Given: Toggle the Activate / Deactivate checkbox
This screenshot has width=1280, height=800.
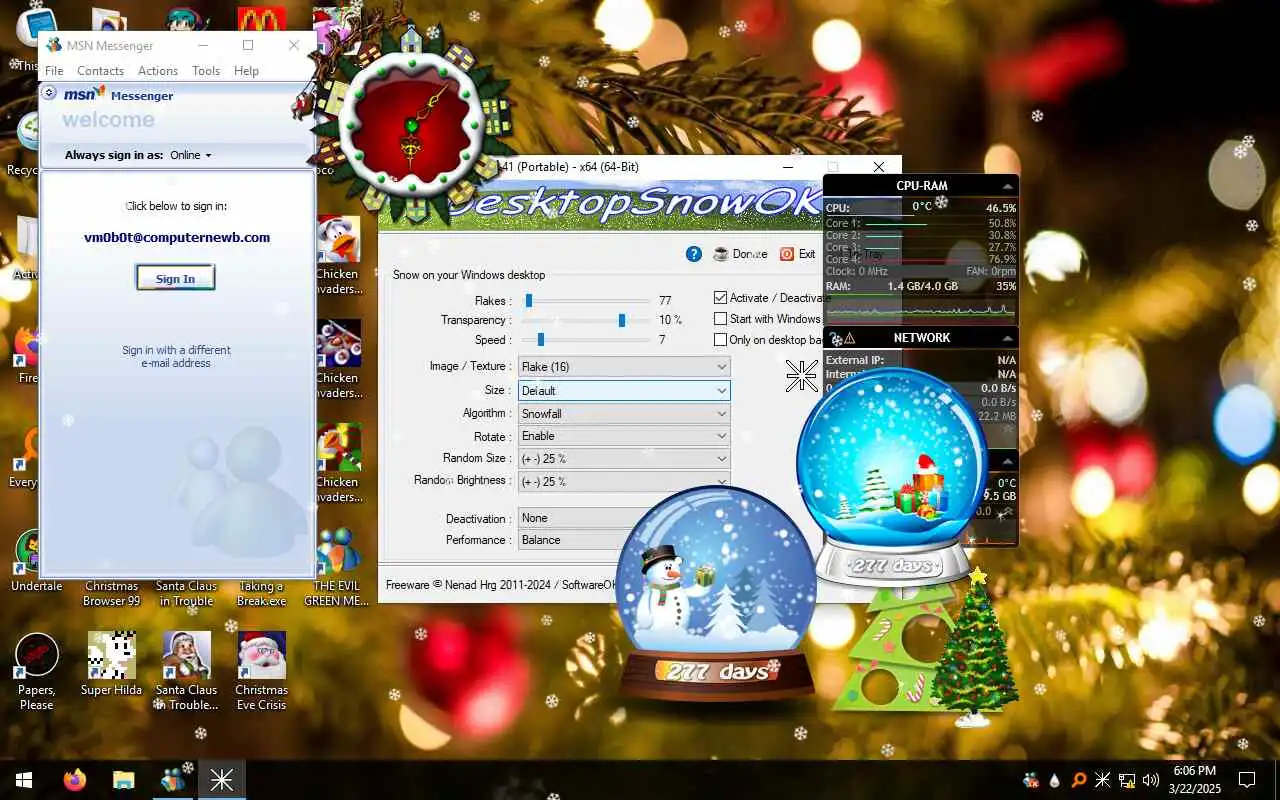Looking at the screenshot, I should point(720,298).
